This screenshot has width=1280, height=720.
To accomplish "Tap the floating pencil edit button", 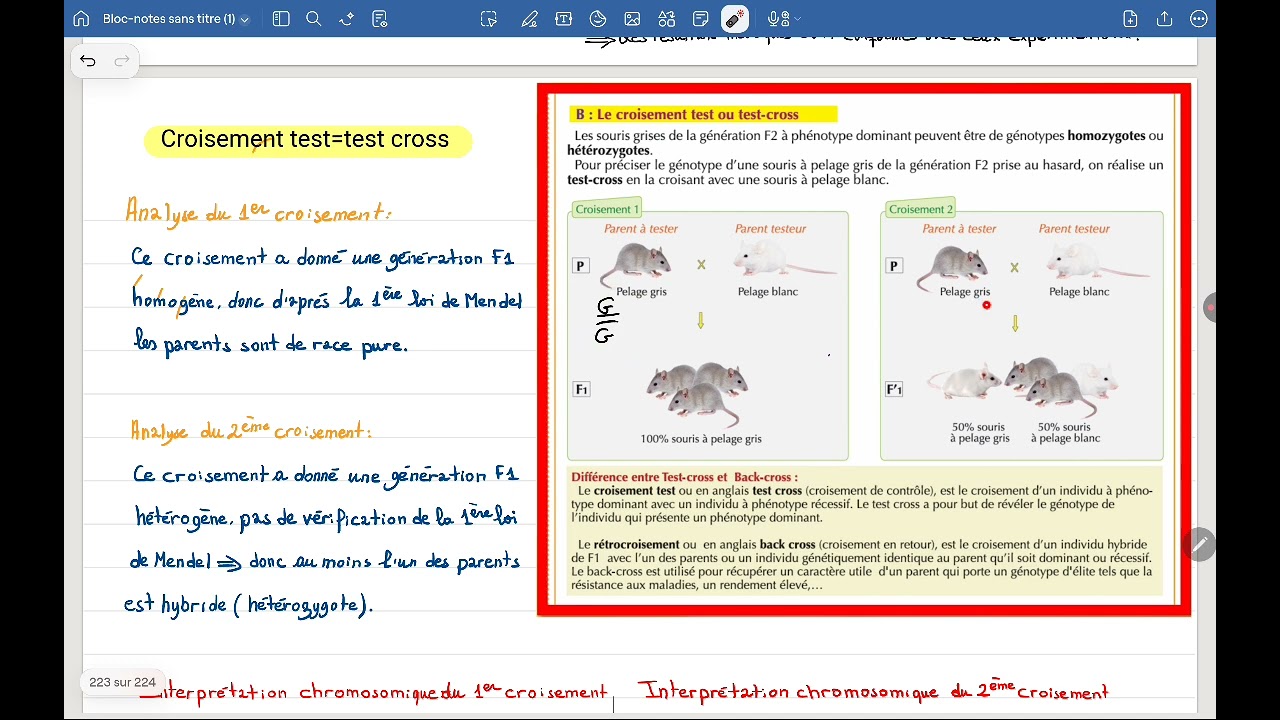I will tap(1200, 544).
